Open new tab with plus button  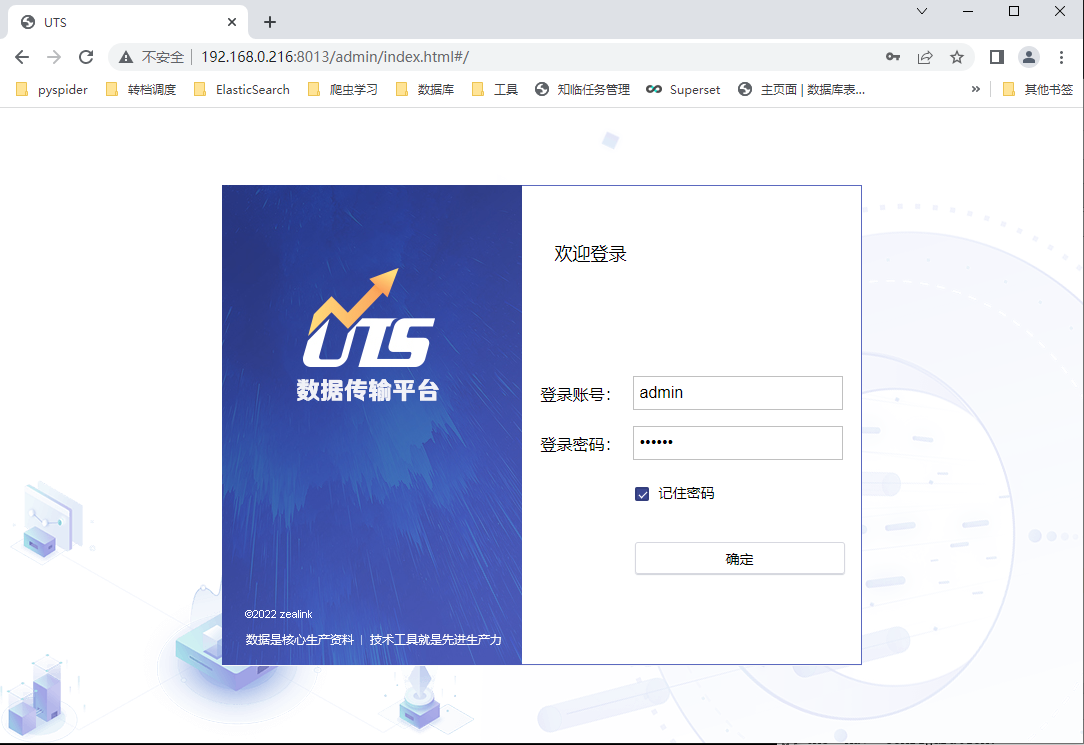point(269,22)
